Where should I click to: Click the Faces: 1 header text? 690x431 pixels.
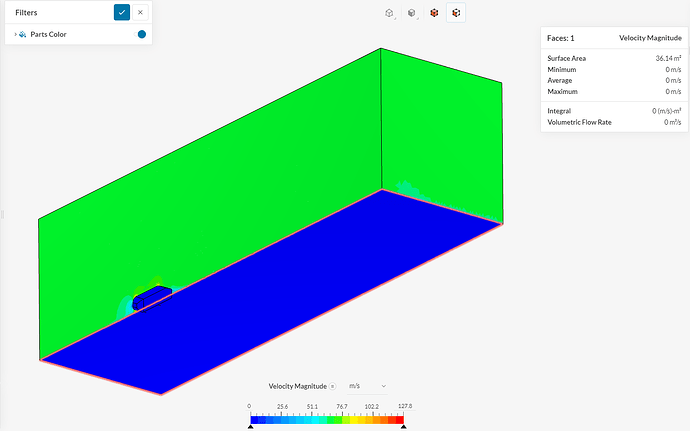[560, 38]
